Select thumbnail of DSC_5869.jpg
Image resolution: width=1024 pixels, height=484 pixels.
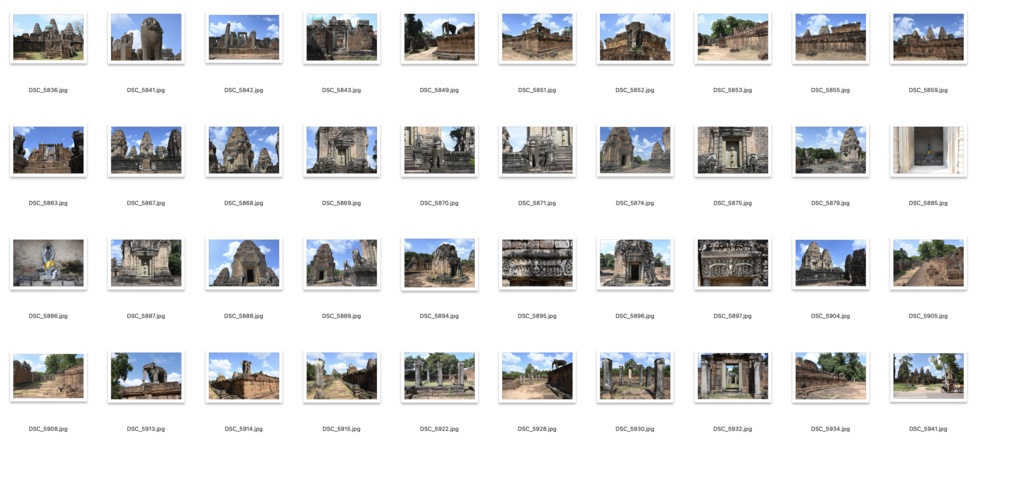[342, 150]
